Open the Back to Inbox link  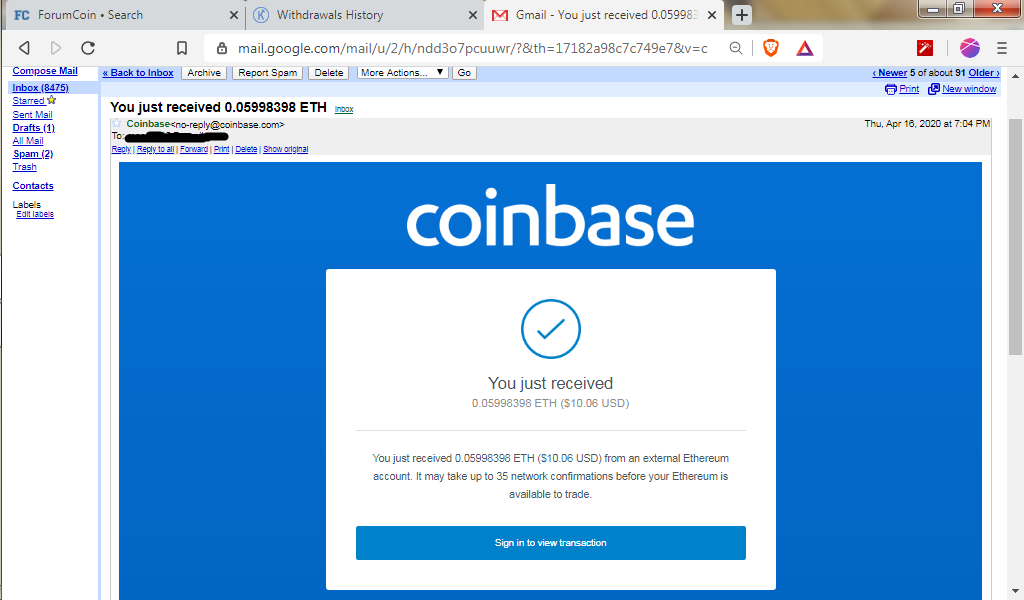(138, 72)
